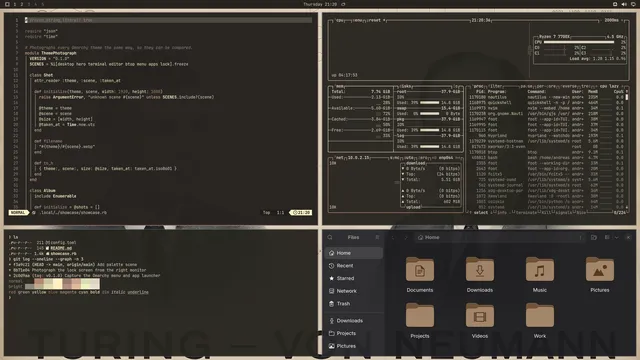Select the Pictures folder icon in grid
This screenshot has height=360, width=640.
pos(600,269)
